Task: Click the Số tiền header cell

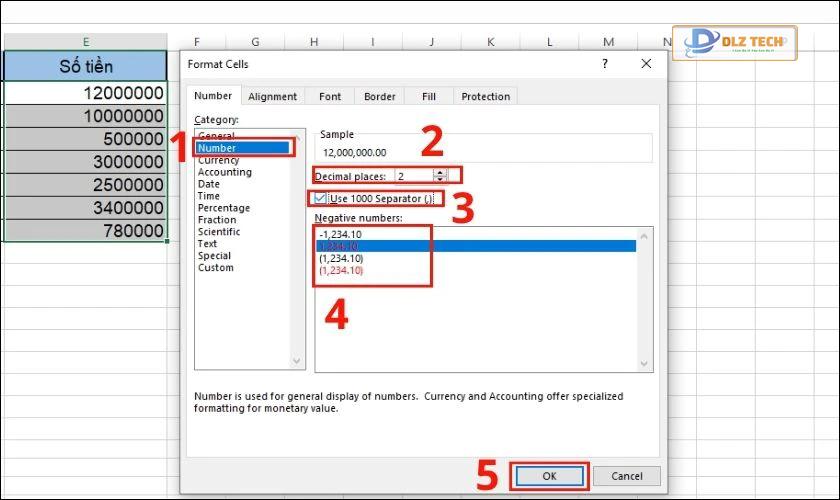Action: (x=86, y=66)
